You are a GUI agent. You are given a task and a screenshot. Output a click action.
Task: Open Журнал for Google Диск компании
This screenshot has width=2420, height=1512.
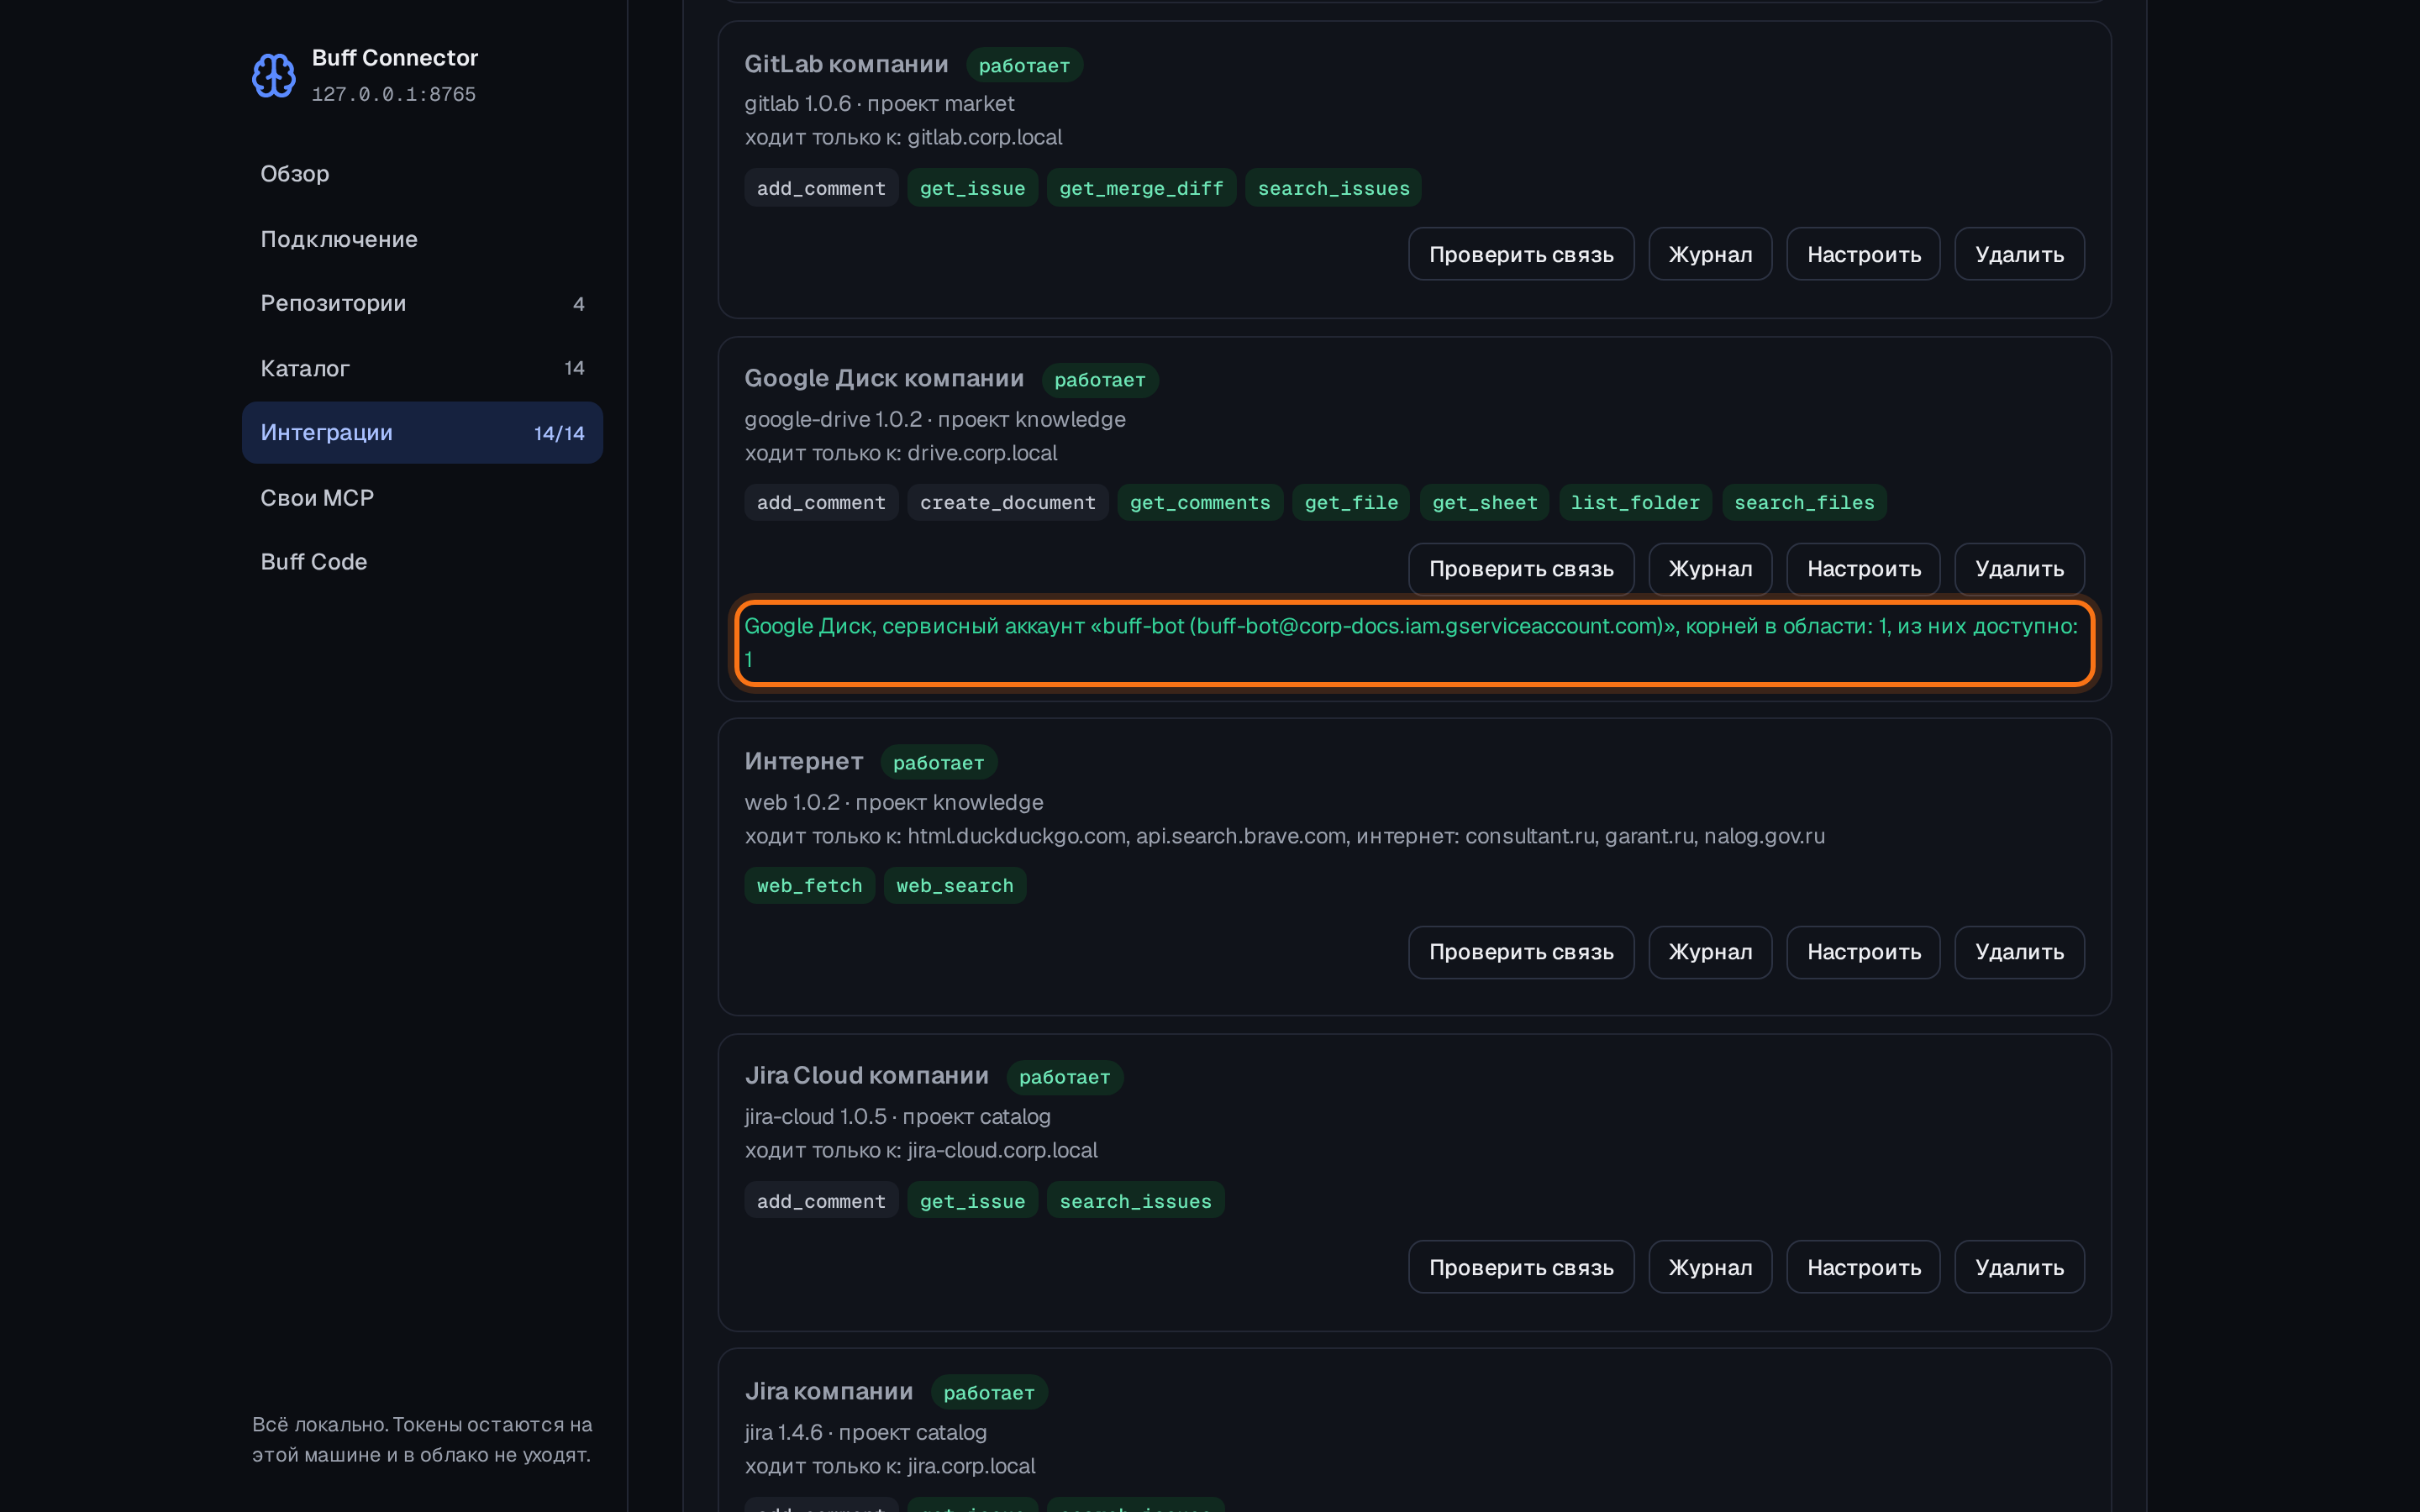click(x=1710, y=569)
